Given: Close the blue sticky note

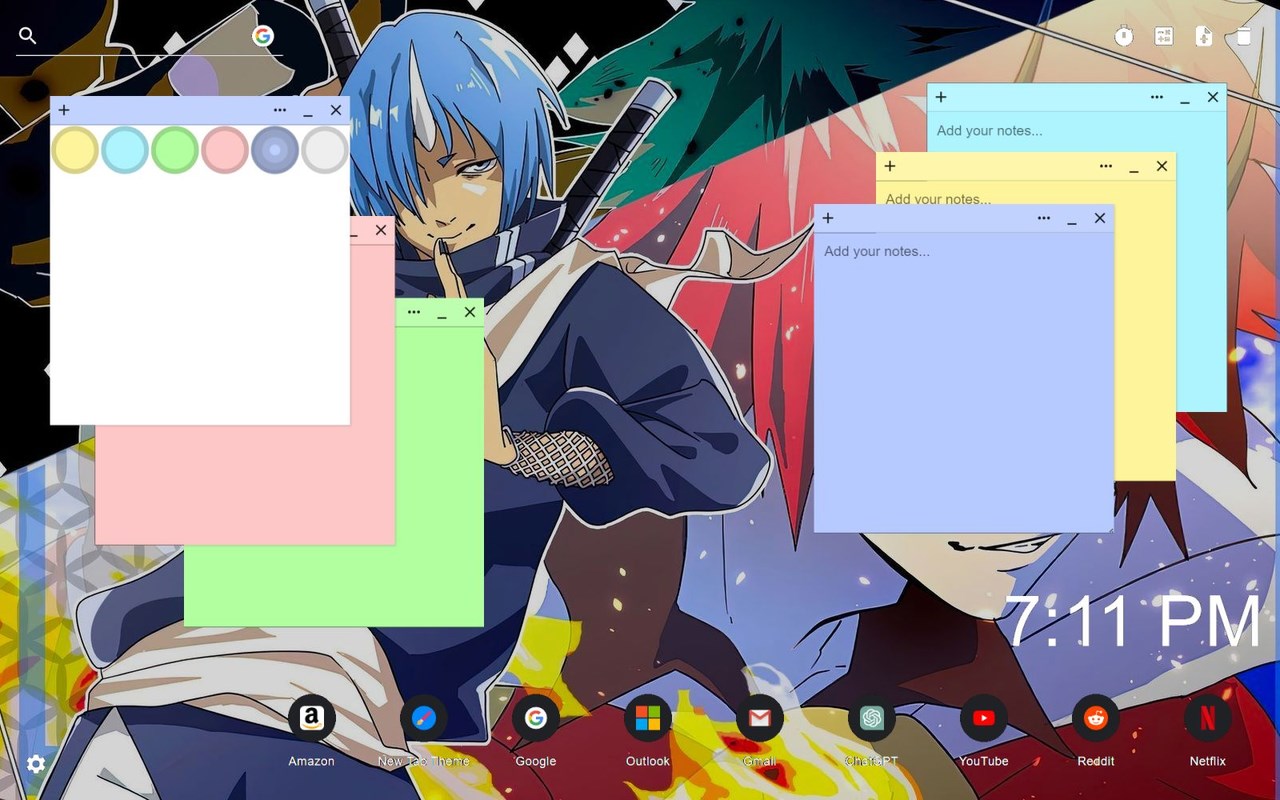Looking at the screenshot, I should click(1100, 218).
